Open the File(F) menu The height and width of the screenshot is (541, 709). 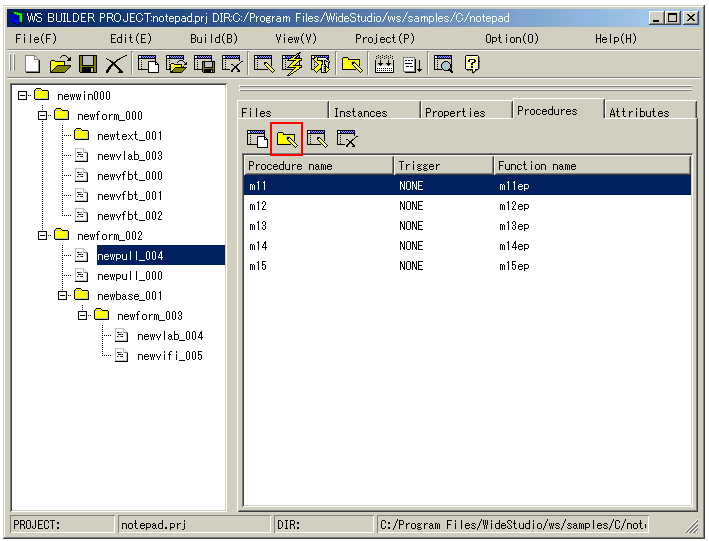click(x=36, y=39)
